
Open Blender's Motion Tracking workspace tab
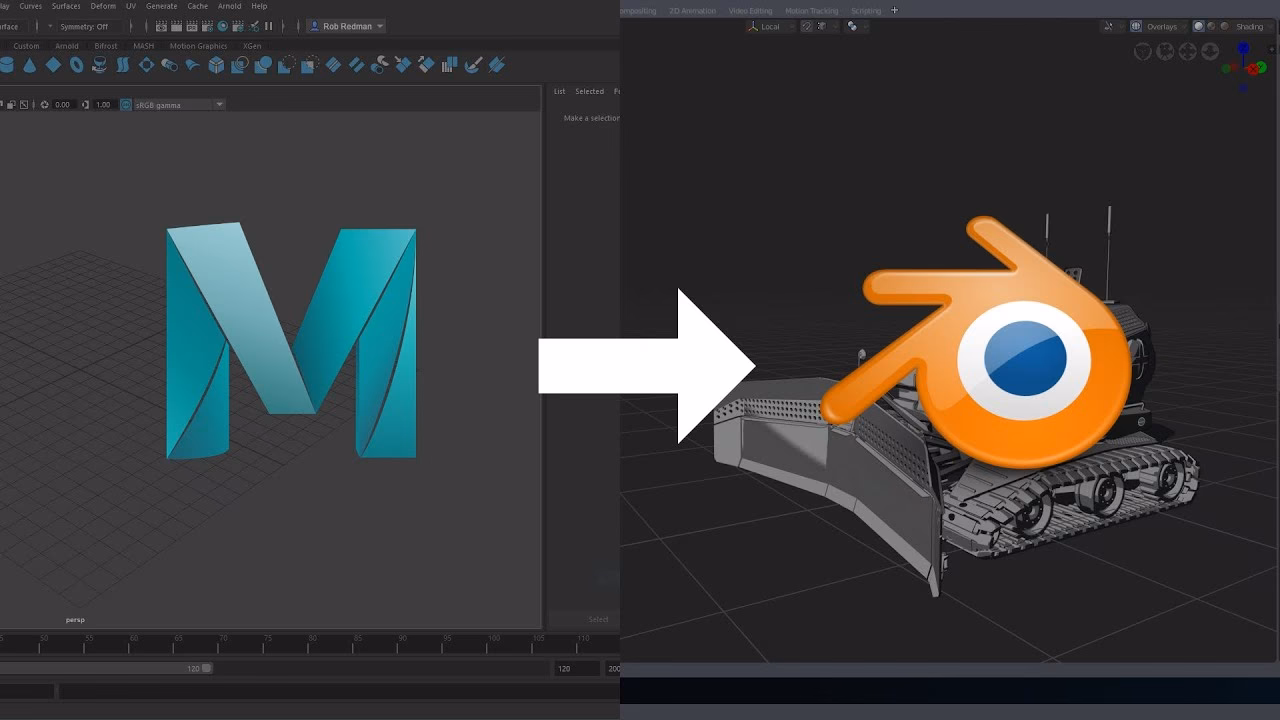tap(812, 11)
